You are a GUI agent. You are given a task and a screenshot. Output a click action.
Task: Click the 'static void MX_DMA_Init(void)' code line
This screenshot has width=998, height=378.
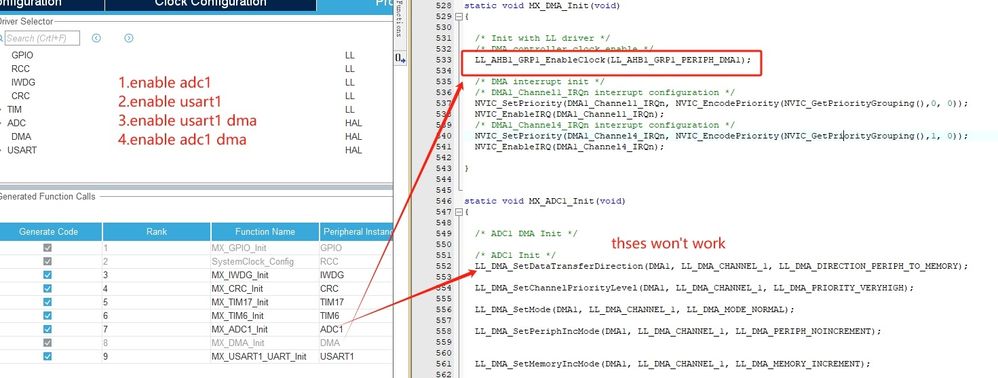[542, 6]
